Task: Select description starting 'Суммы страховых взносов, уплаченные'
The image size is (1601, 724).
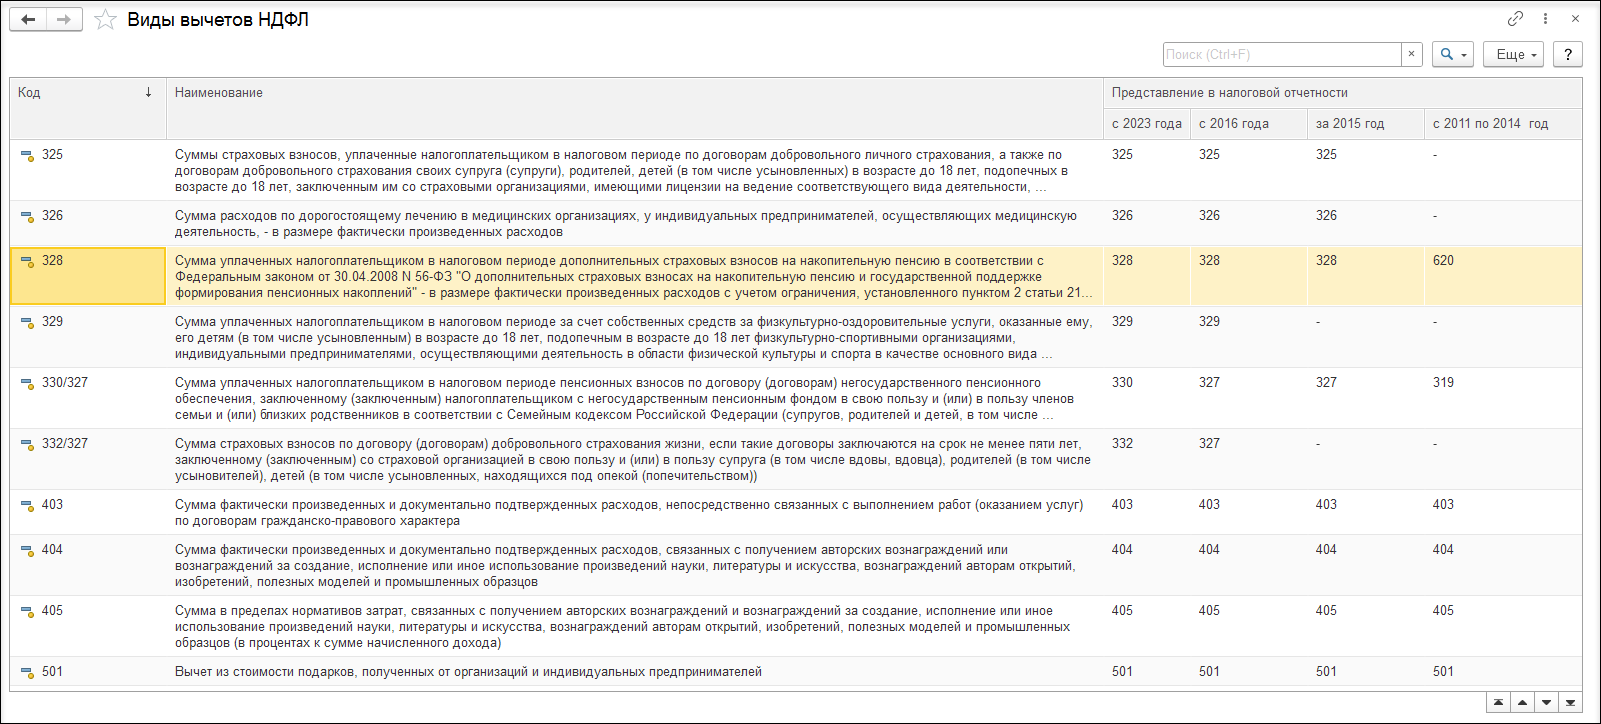Action: click(635, 171)
